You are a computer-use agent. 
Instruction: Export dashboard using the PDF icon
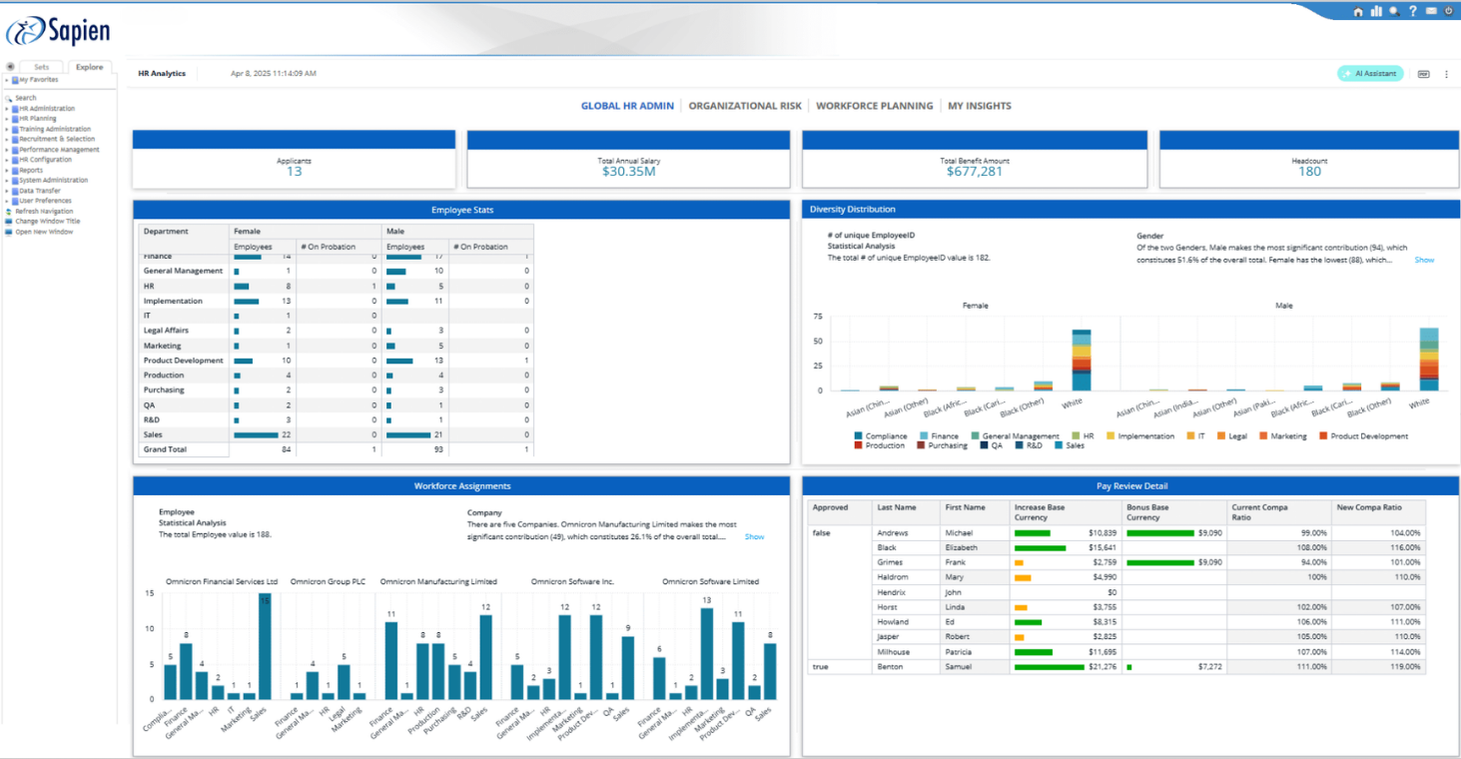coord(1423,74)
